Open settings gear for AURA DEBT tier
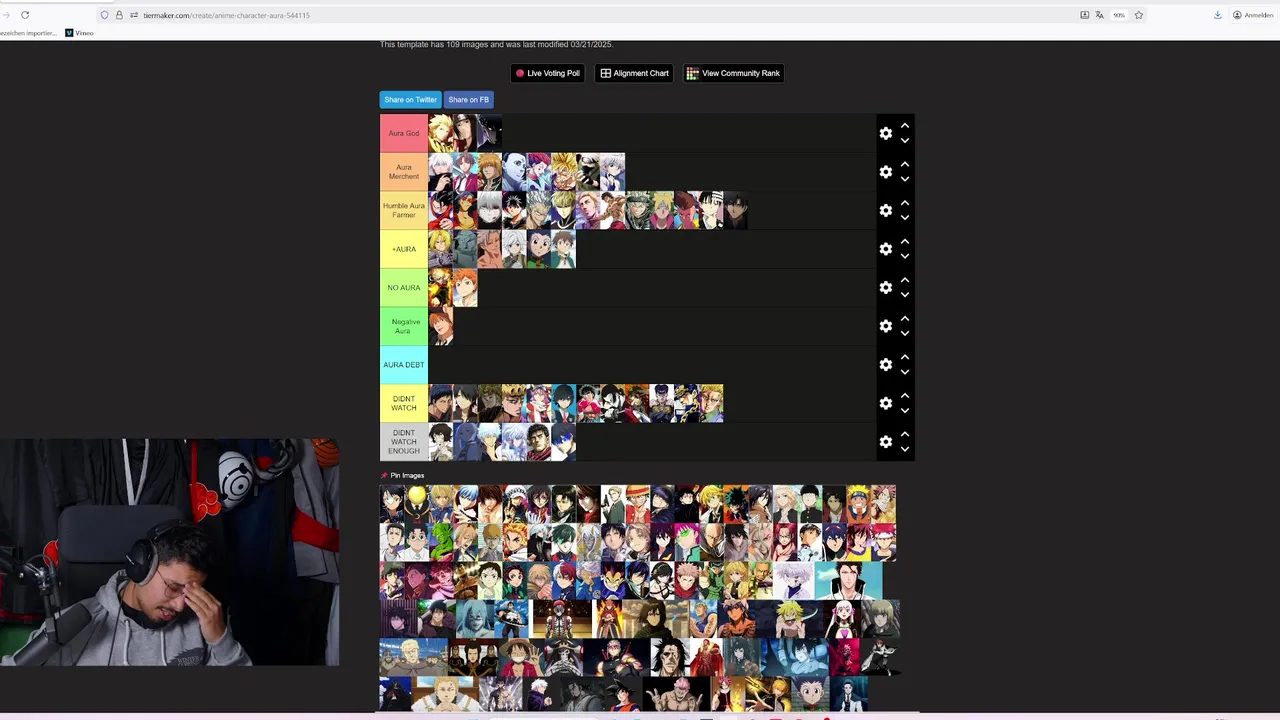 coord(885,364)
